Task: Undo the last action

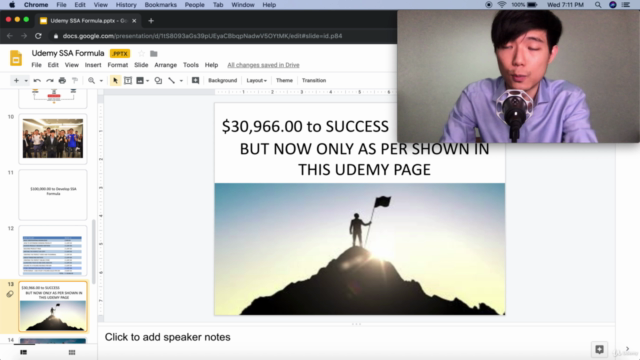Action: click(37, 80)
